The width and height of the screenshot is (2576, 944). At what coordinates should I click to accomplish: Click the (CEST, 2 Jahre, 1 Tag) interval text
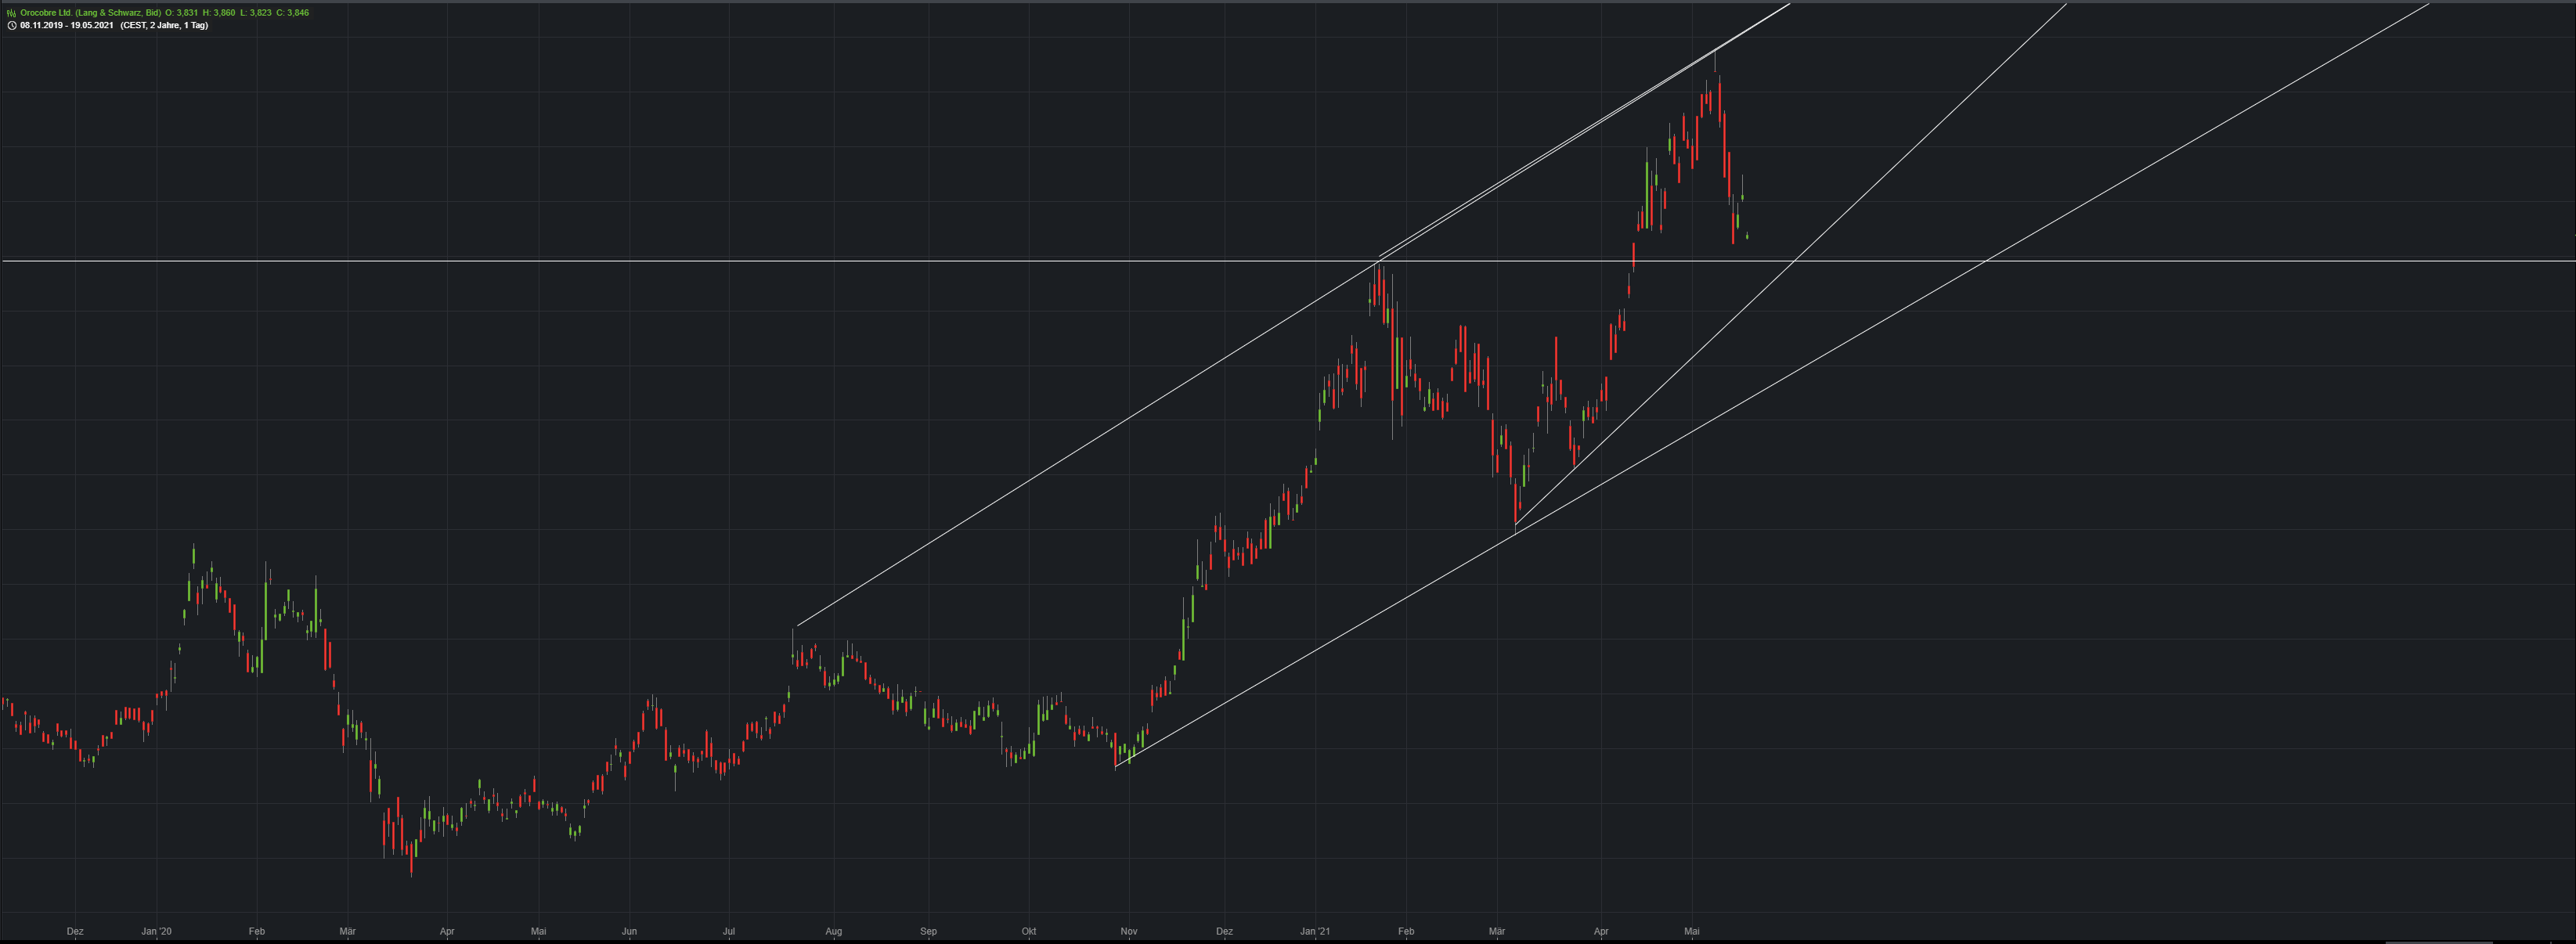pyautogui.click(x=164, y=25)
